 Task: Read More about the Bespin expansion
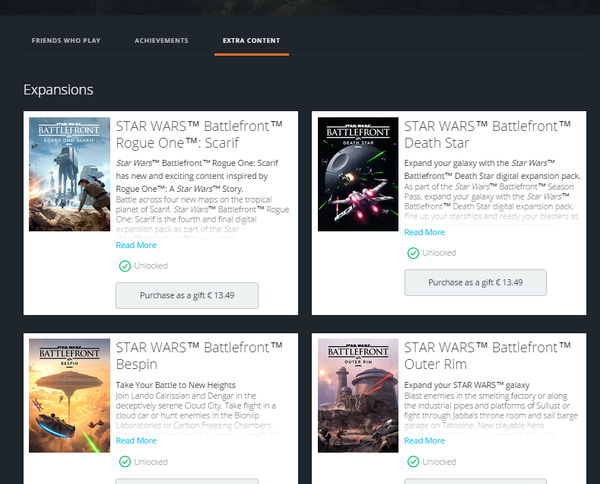click(x=136, y=441)
